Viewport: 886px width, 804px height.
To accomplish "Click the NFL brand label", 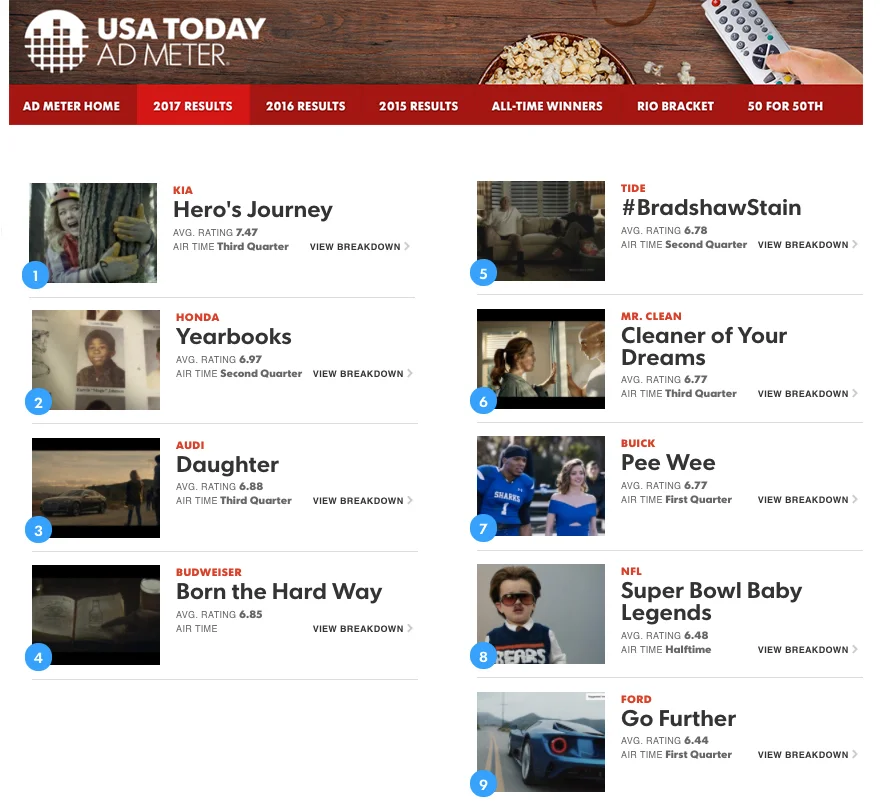I will 631,571.
